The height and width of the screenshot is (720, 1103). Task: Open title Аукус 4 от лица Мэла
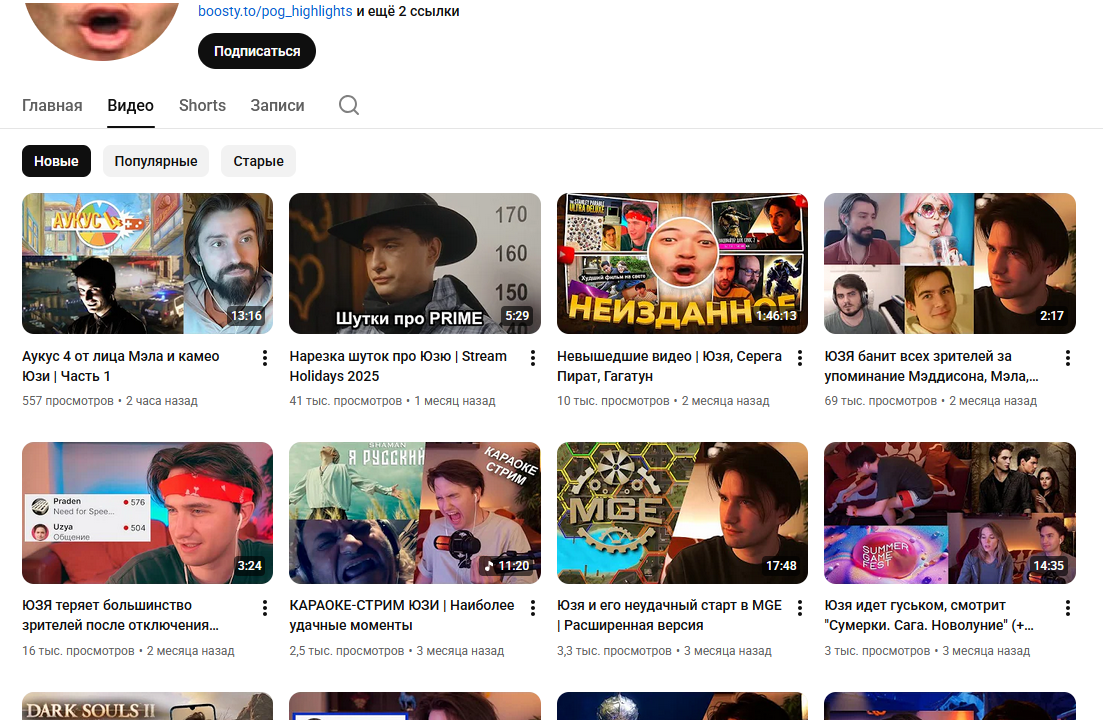tap(120, 366)
